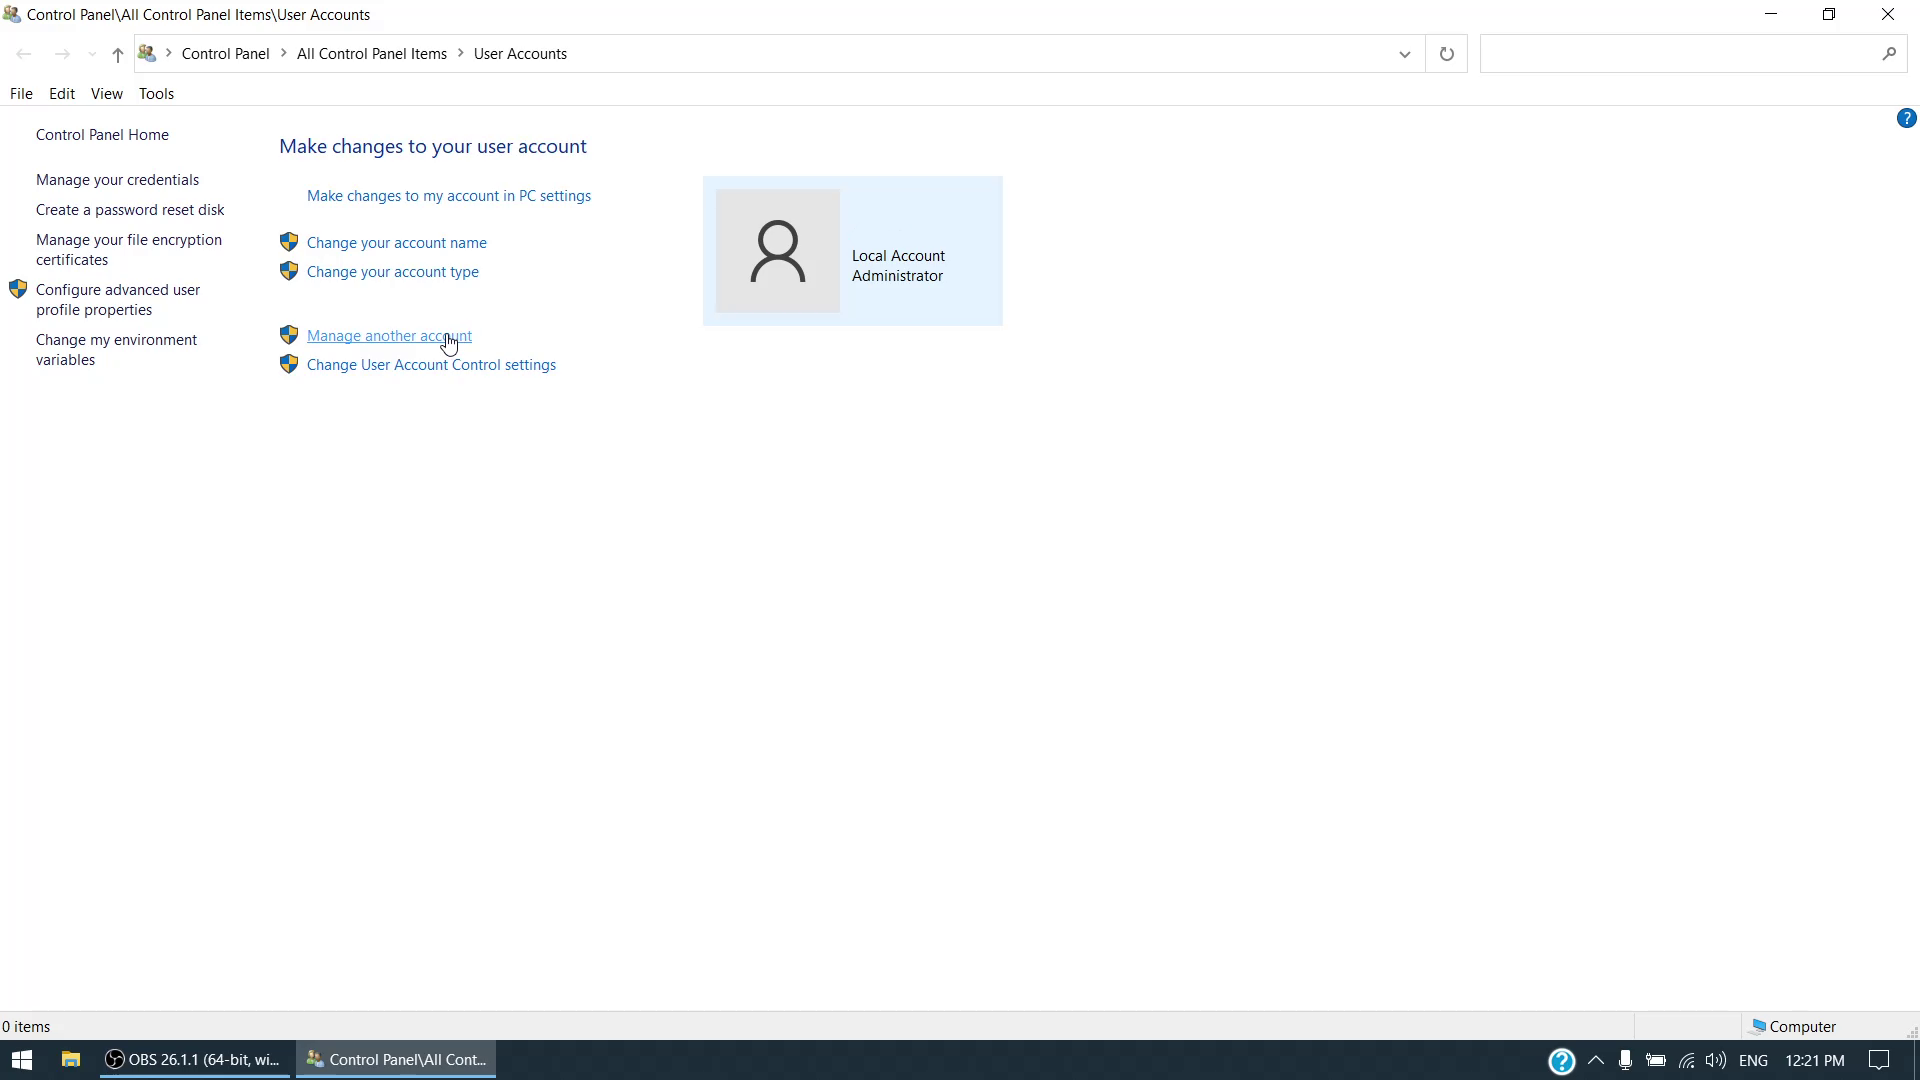Click Change User Account Control settings
The width and height of the screenshot is (1920, 1080).
tap(431, 365)
